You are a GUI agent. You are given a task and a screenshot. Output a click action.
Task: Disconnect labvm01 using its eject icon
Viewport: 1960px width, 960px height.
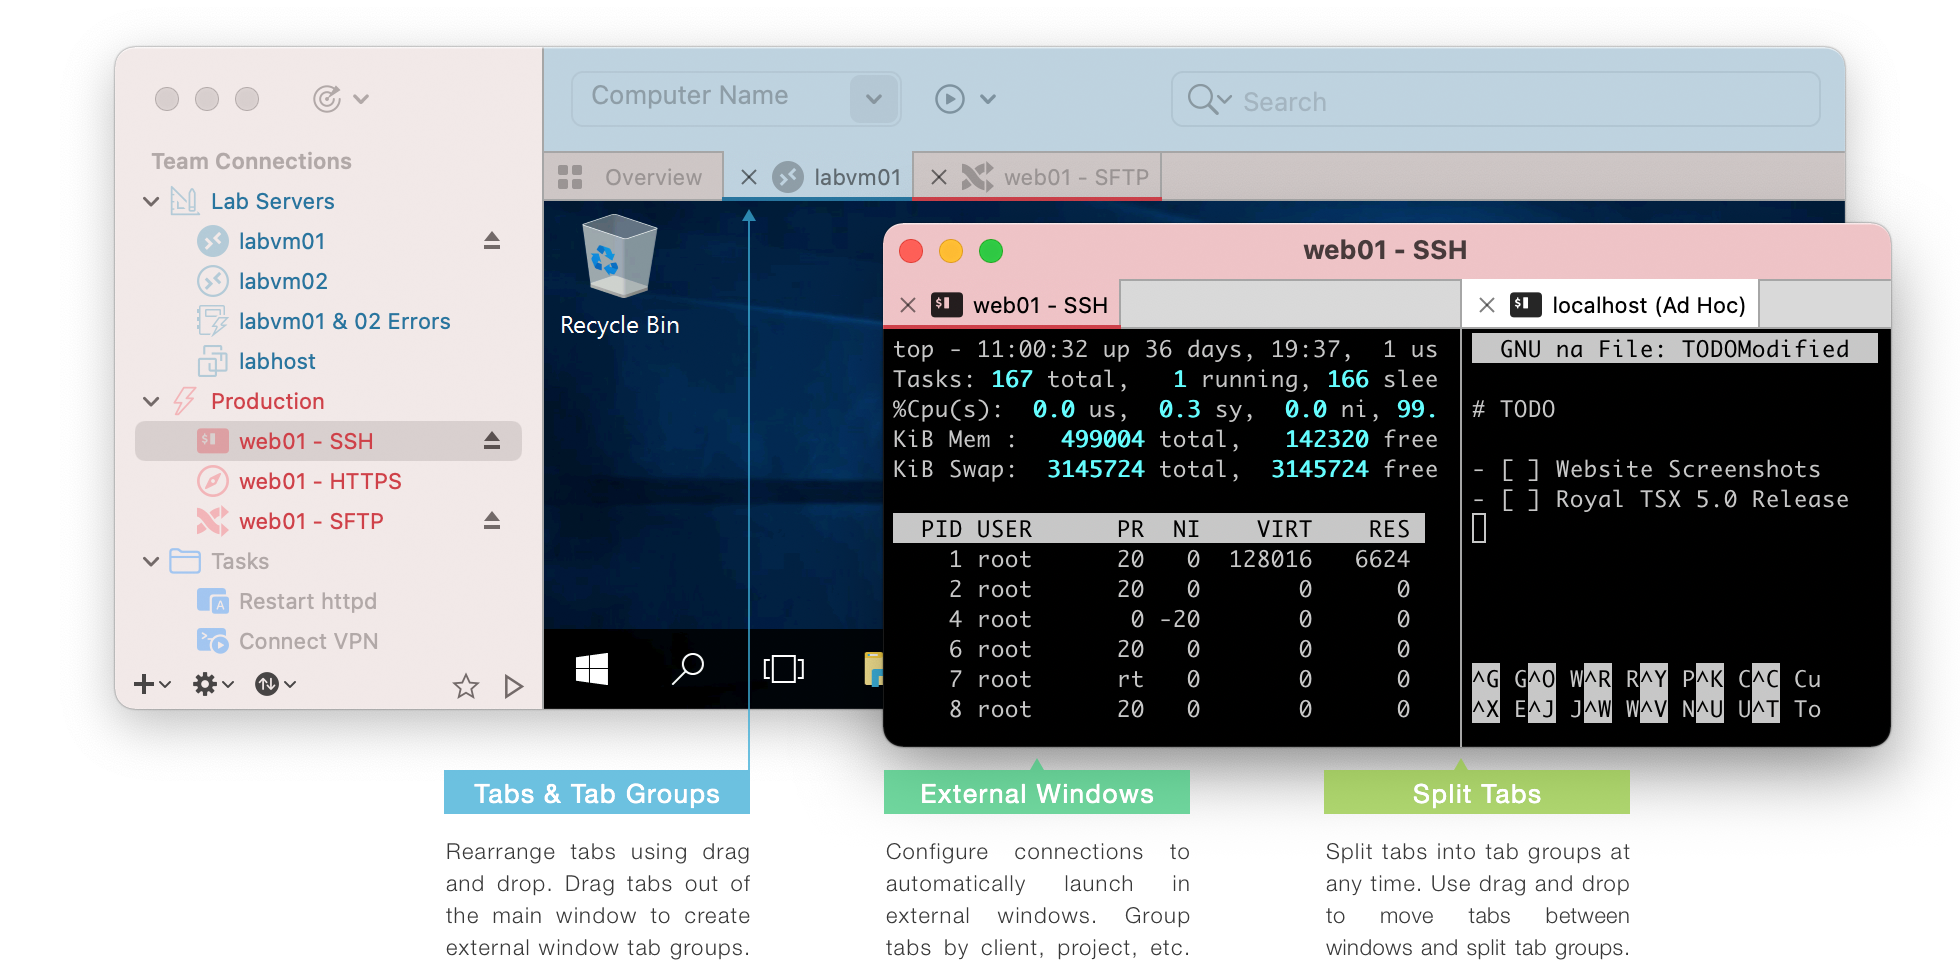(491, 241)
